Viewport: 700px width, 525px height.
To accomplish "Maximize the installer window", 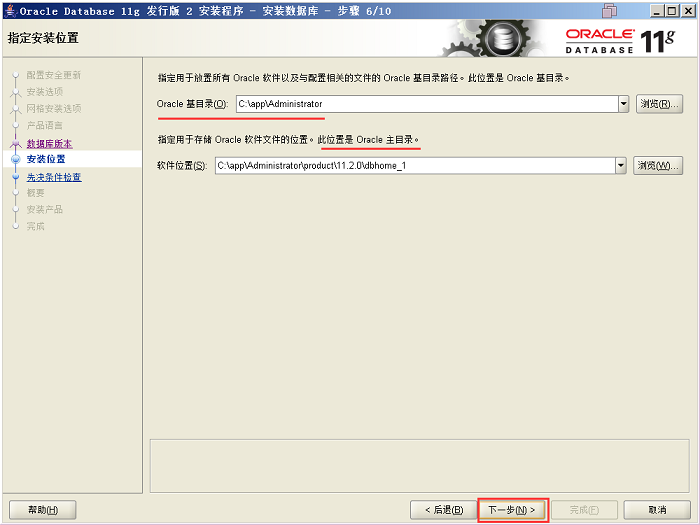I will click(x=671, y=11).
